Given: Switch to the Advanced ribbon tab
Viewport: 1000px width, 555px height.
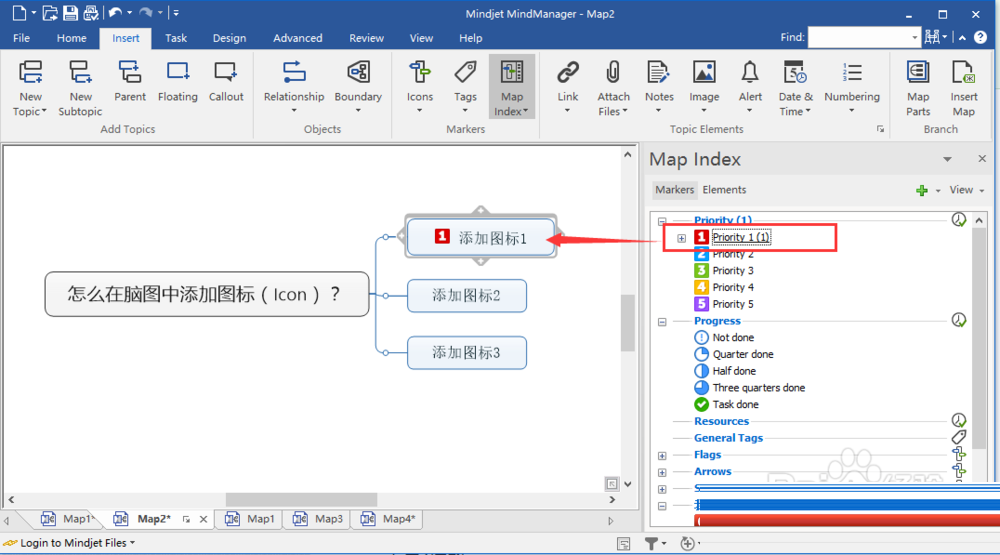Looking at the screenshot, I should (x=297, y=38).
